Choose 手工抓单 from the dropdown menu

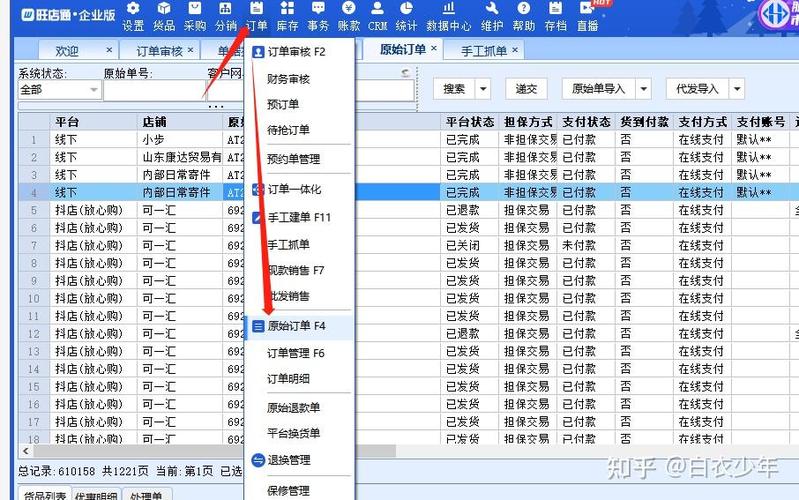(300, 245)
